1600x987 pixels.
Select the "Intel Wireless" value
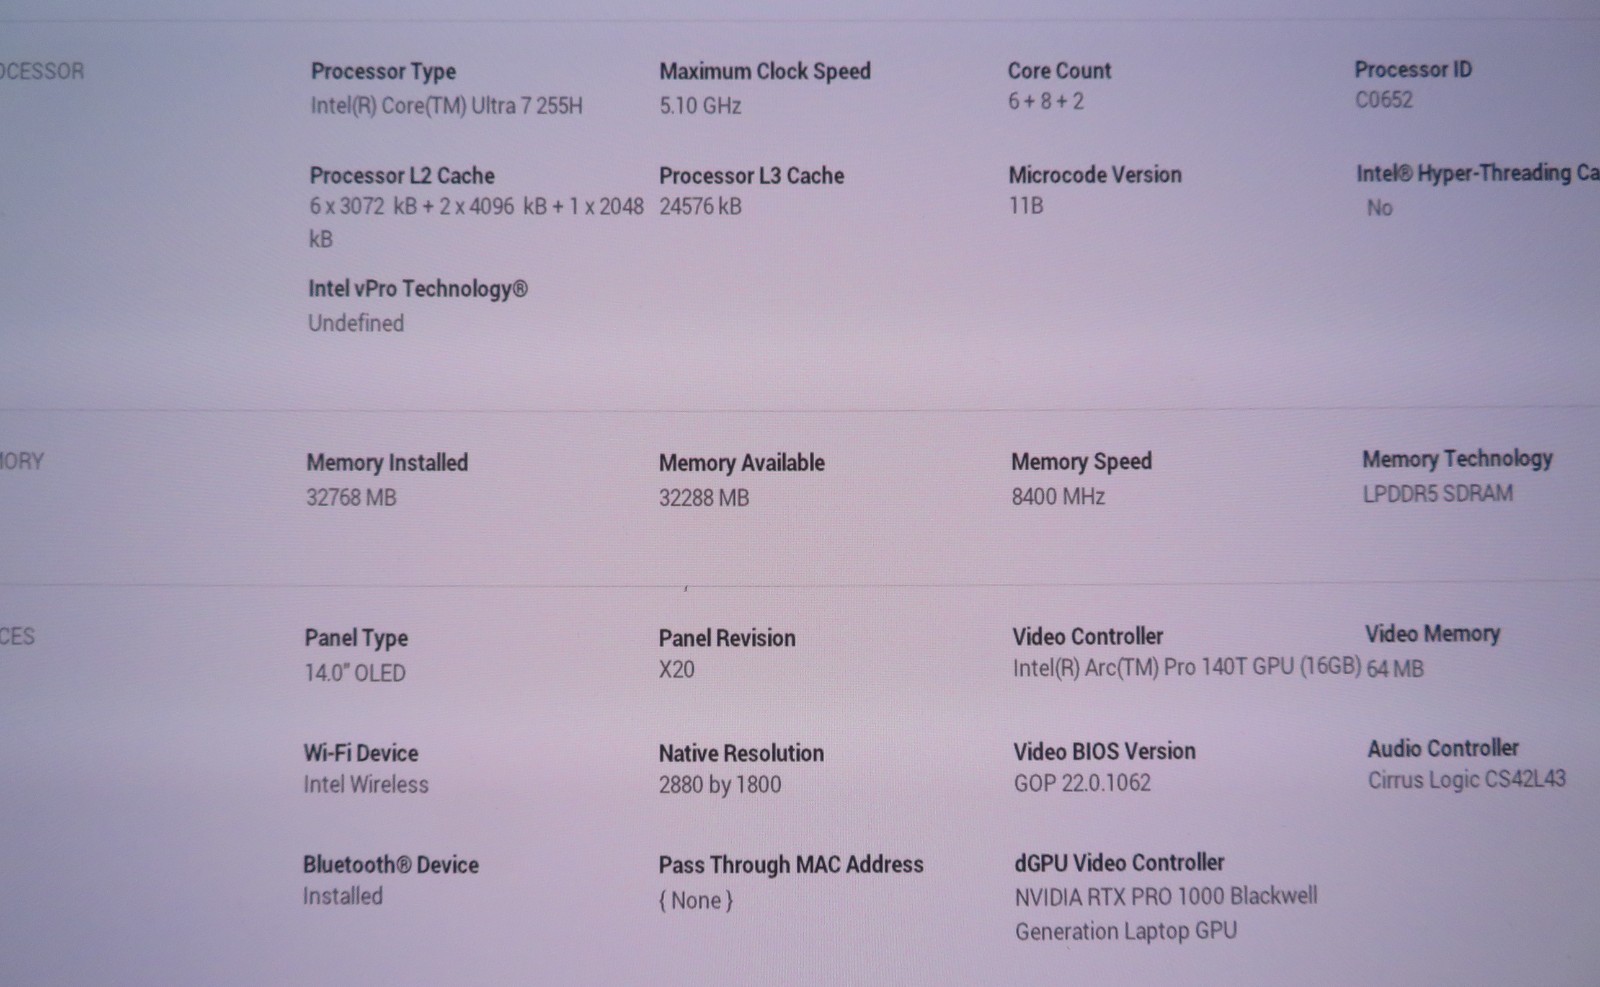[366, 785]
